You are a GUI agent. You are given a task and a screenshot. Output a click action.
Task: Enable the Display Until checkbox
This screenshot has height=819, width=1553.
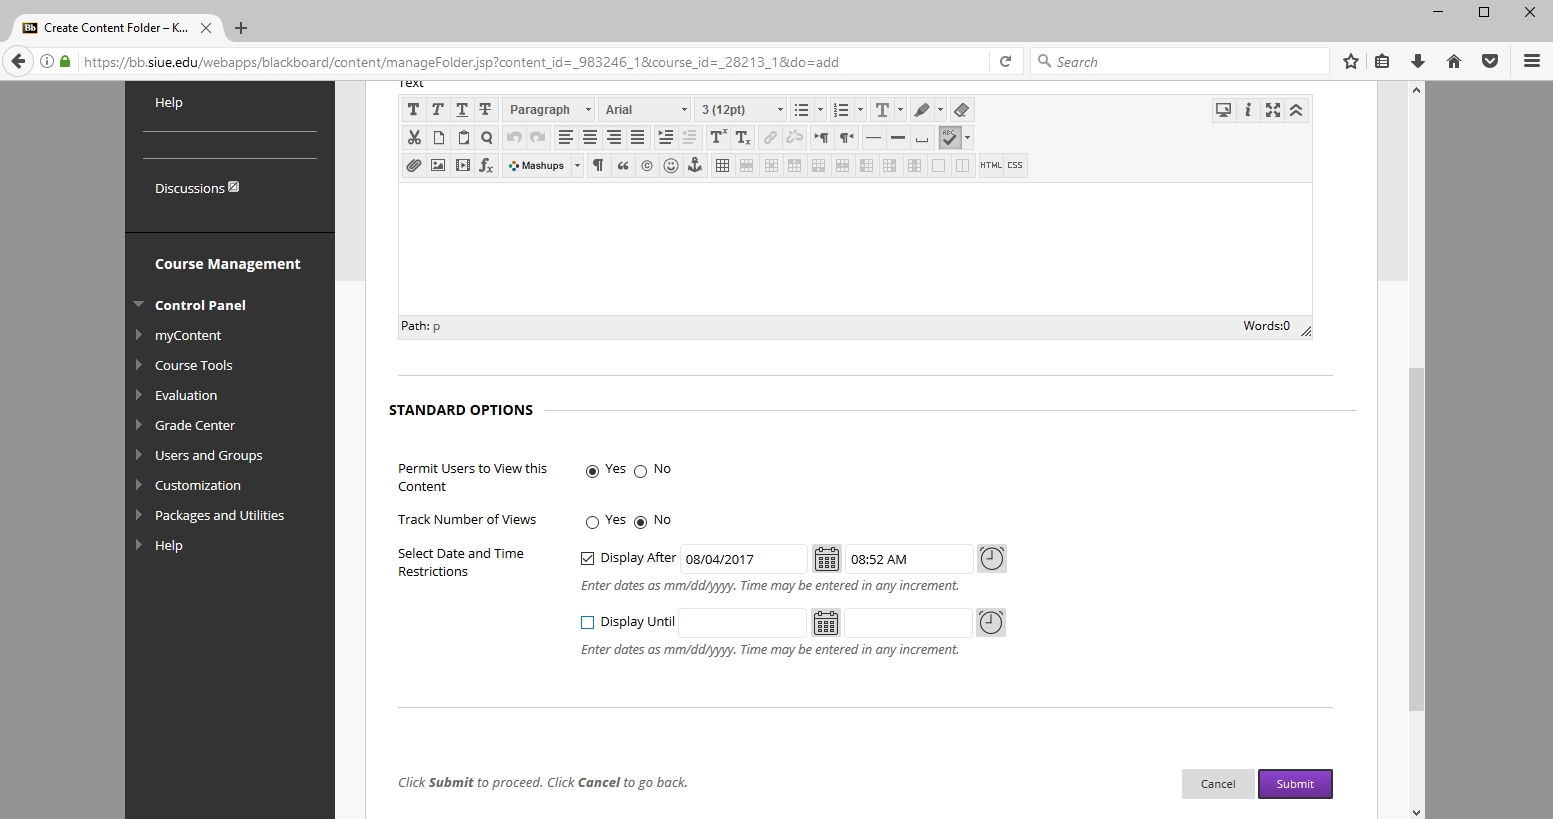pyautogui.click(x=588, y=623)
